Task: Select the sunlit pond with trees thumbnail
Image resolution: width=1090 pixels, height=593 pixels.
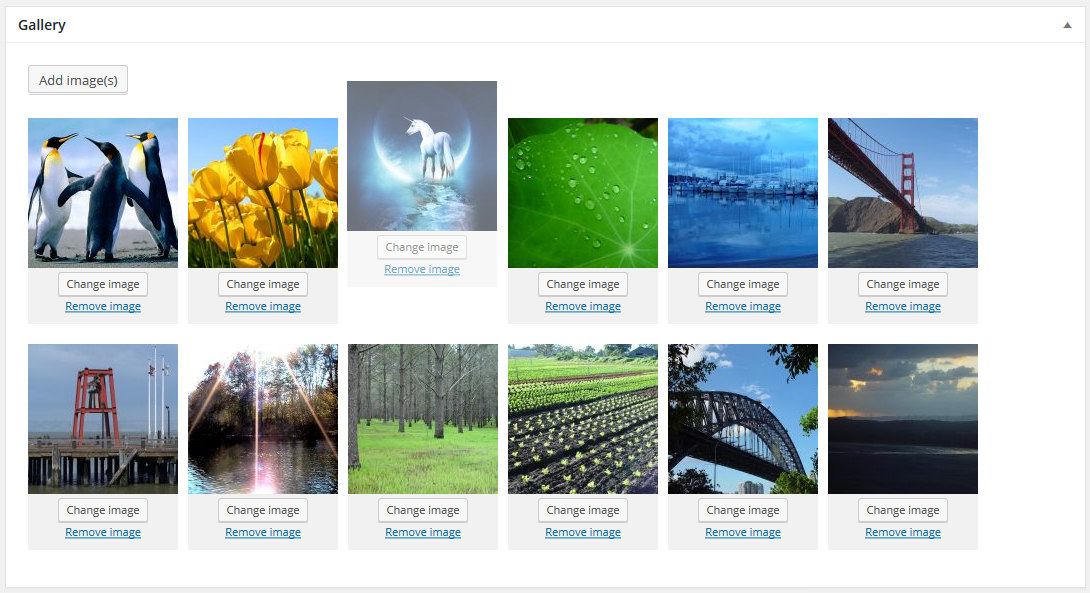Action: tap(263, 419)
